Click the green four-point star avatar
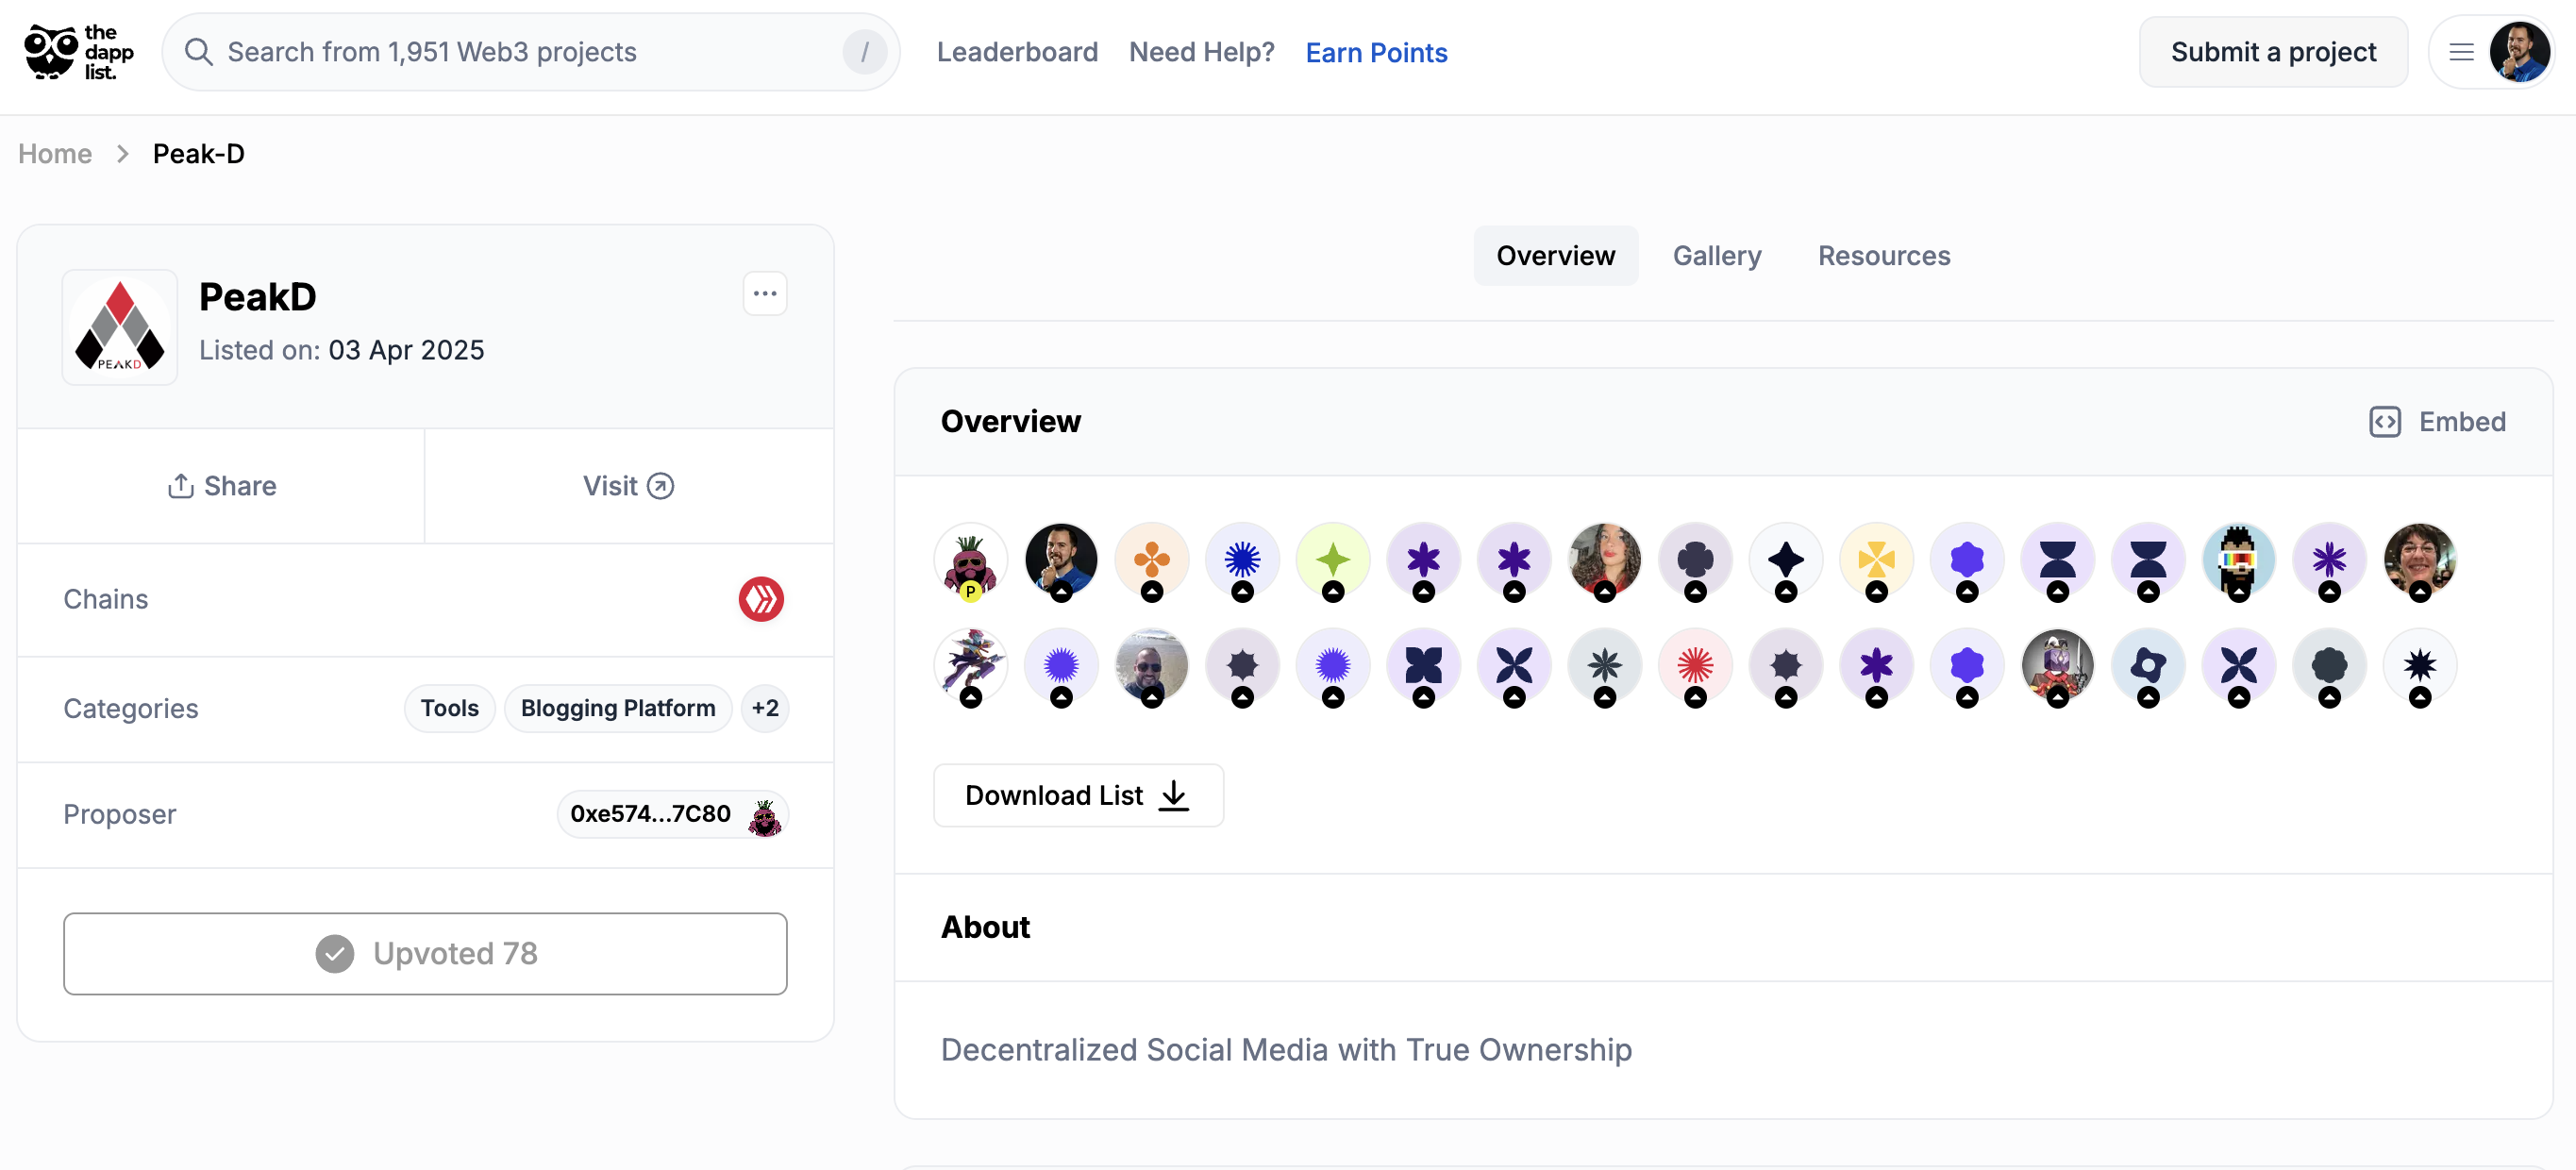This screenshot has width=2576, height=1170. [1333, 560]
